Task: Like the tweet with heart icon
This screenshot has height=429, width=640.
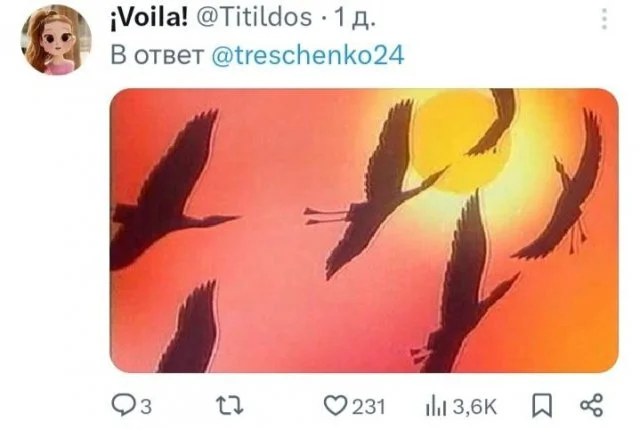Action: (x=335, y=406)
